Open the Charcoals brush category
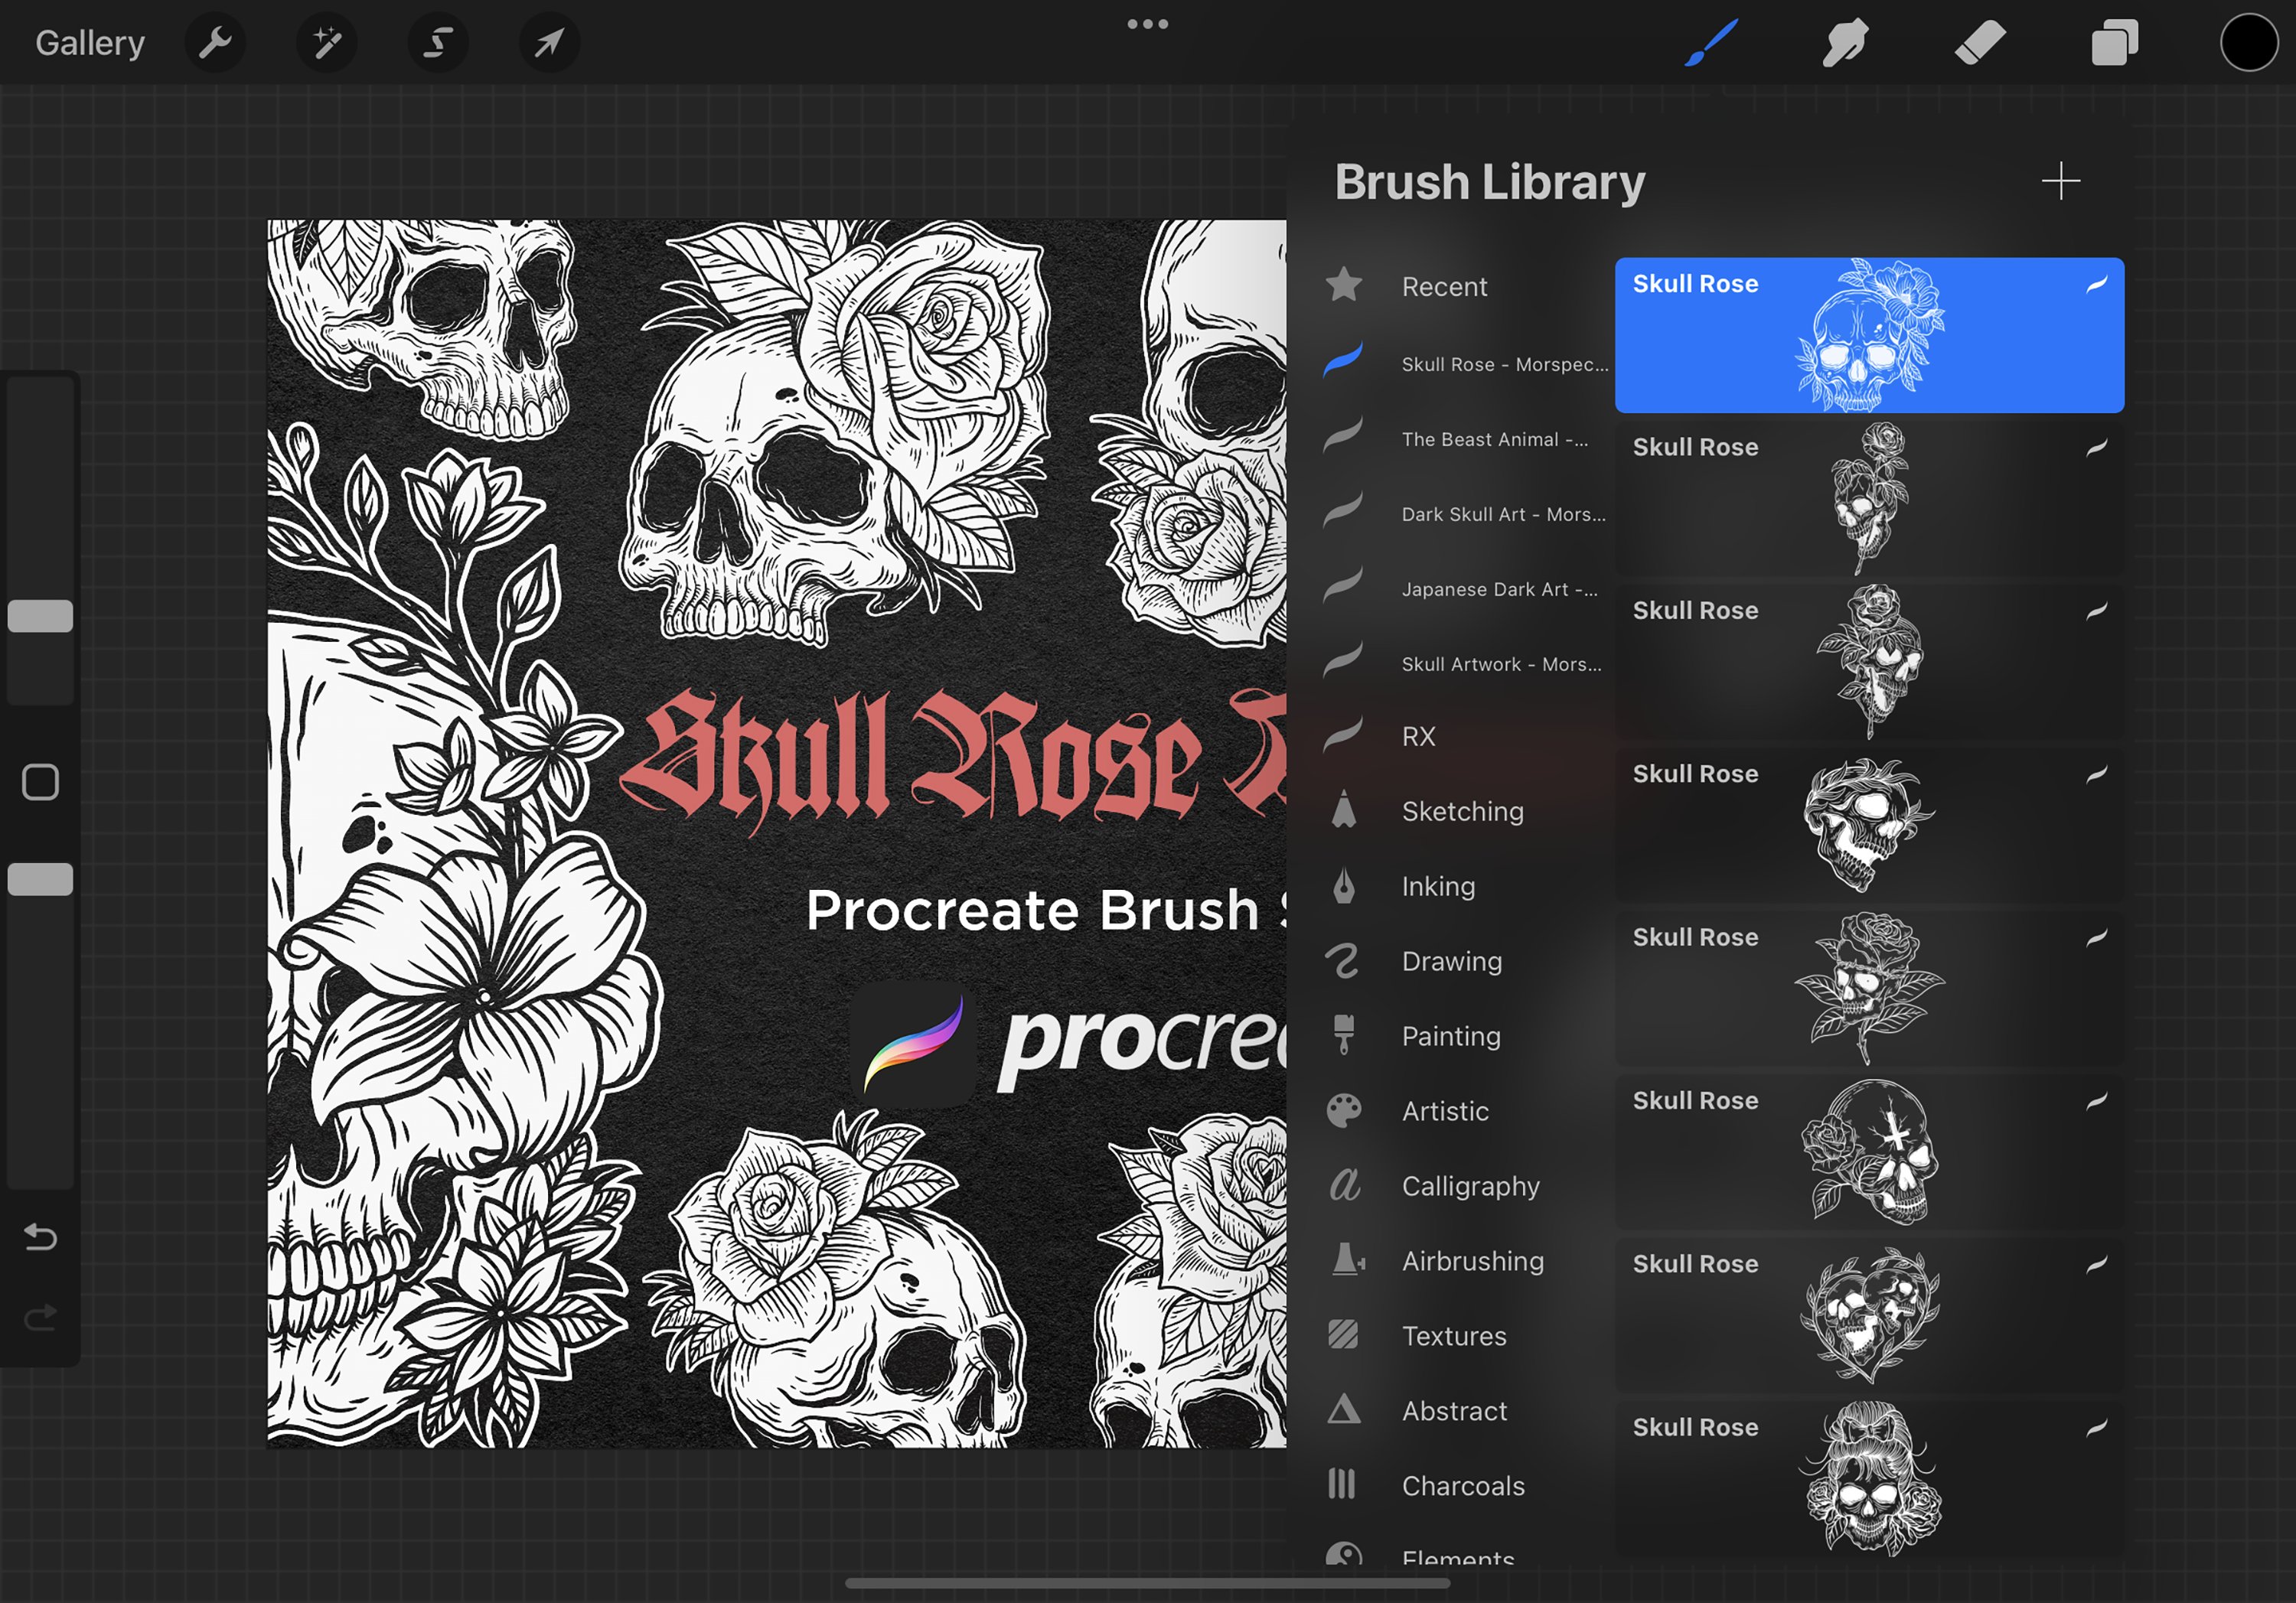The image size is (2296, 1603). [1463, 1486]
